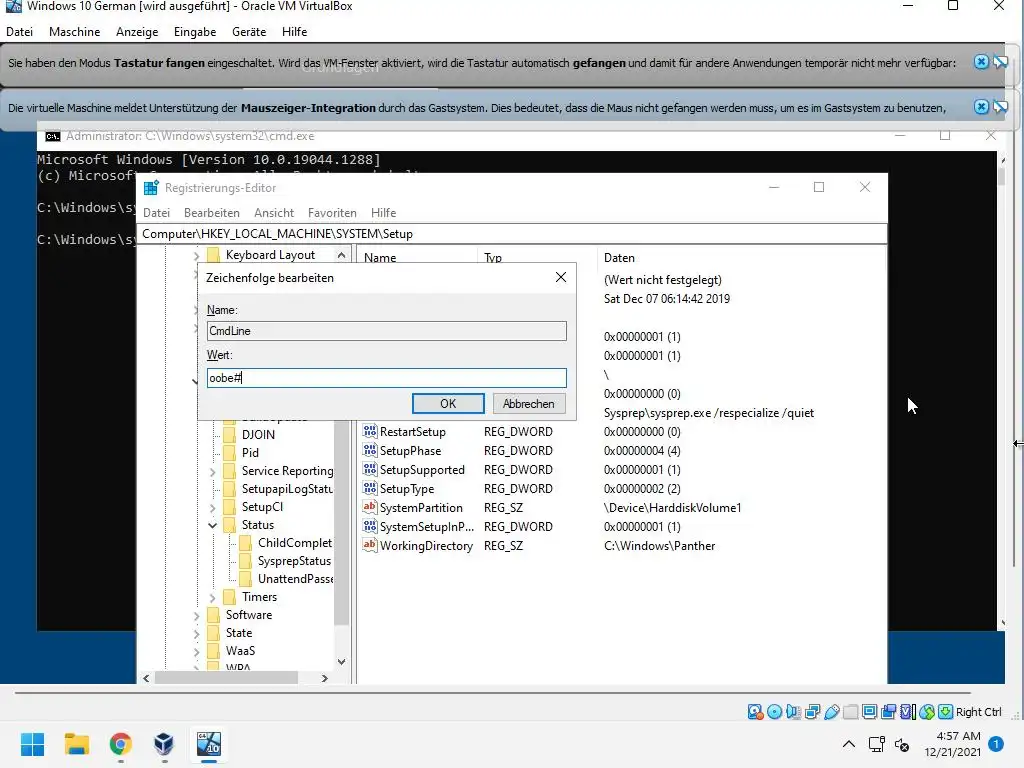Viewport: 1024px width, 768px height.
Task: Confirm the string edit with OK
Action: [x=448, y=404]
